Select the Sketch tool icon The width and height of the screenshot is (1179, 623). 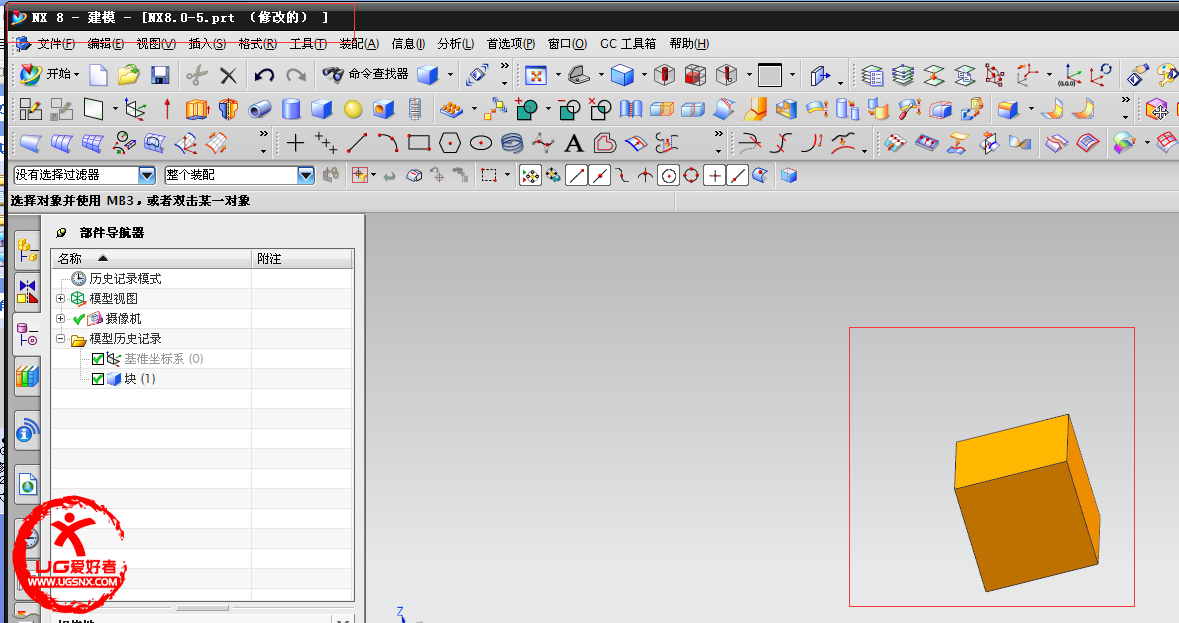point(31,110)
